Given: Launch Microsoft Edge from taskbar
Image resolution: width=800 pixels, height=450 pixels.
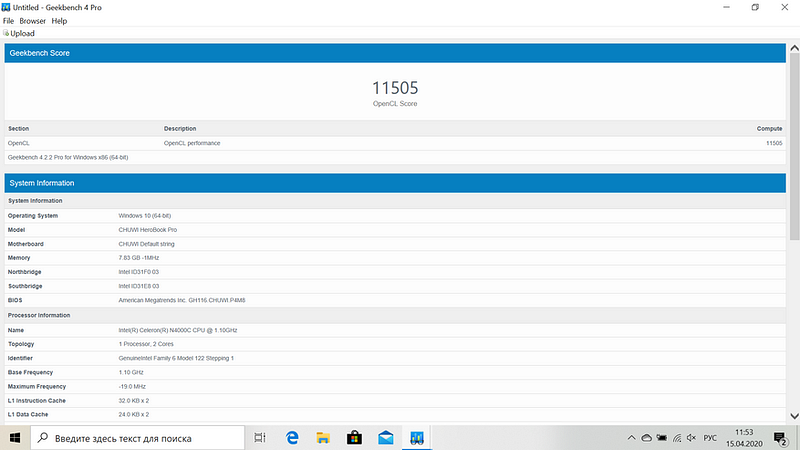Looking at the screenshot, I should click(292, 438).
